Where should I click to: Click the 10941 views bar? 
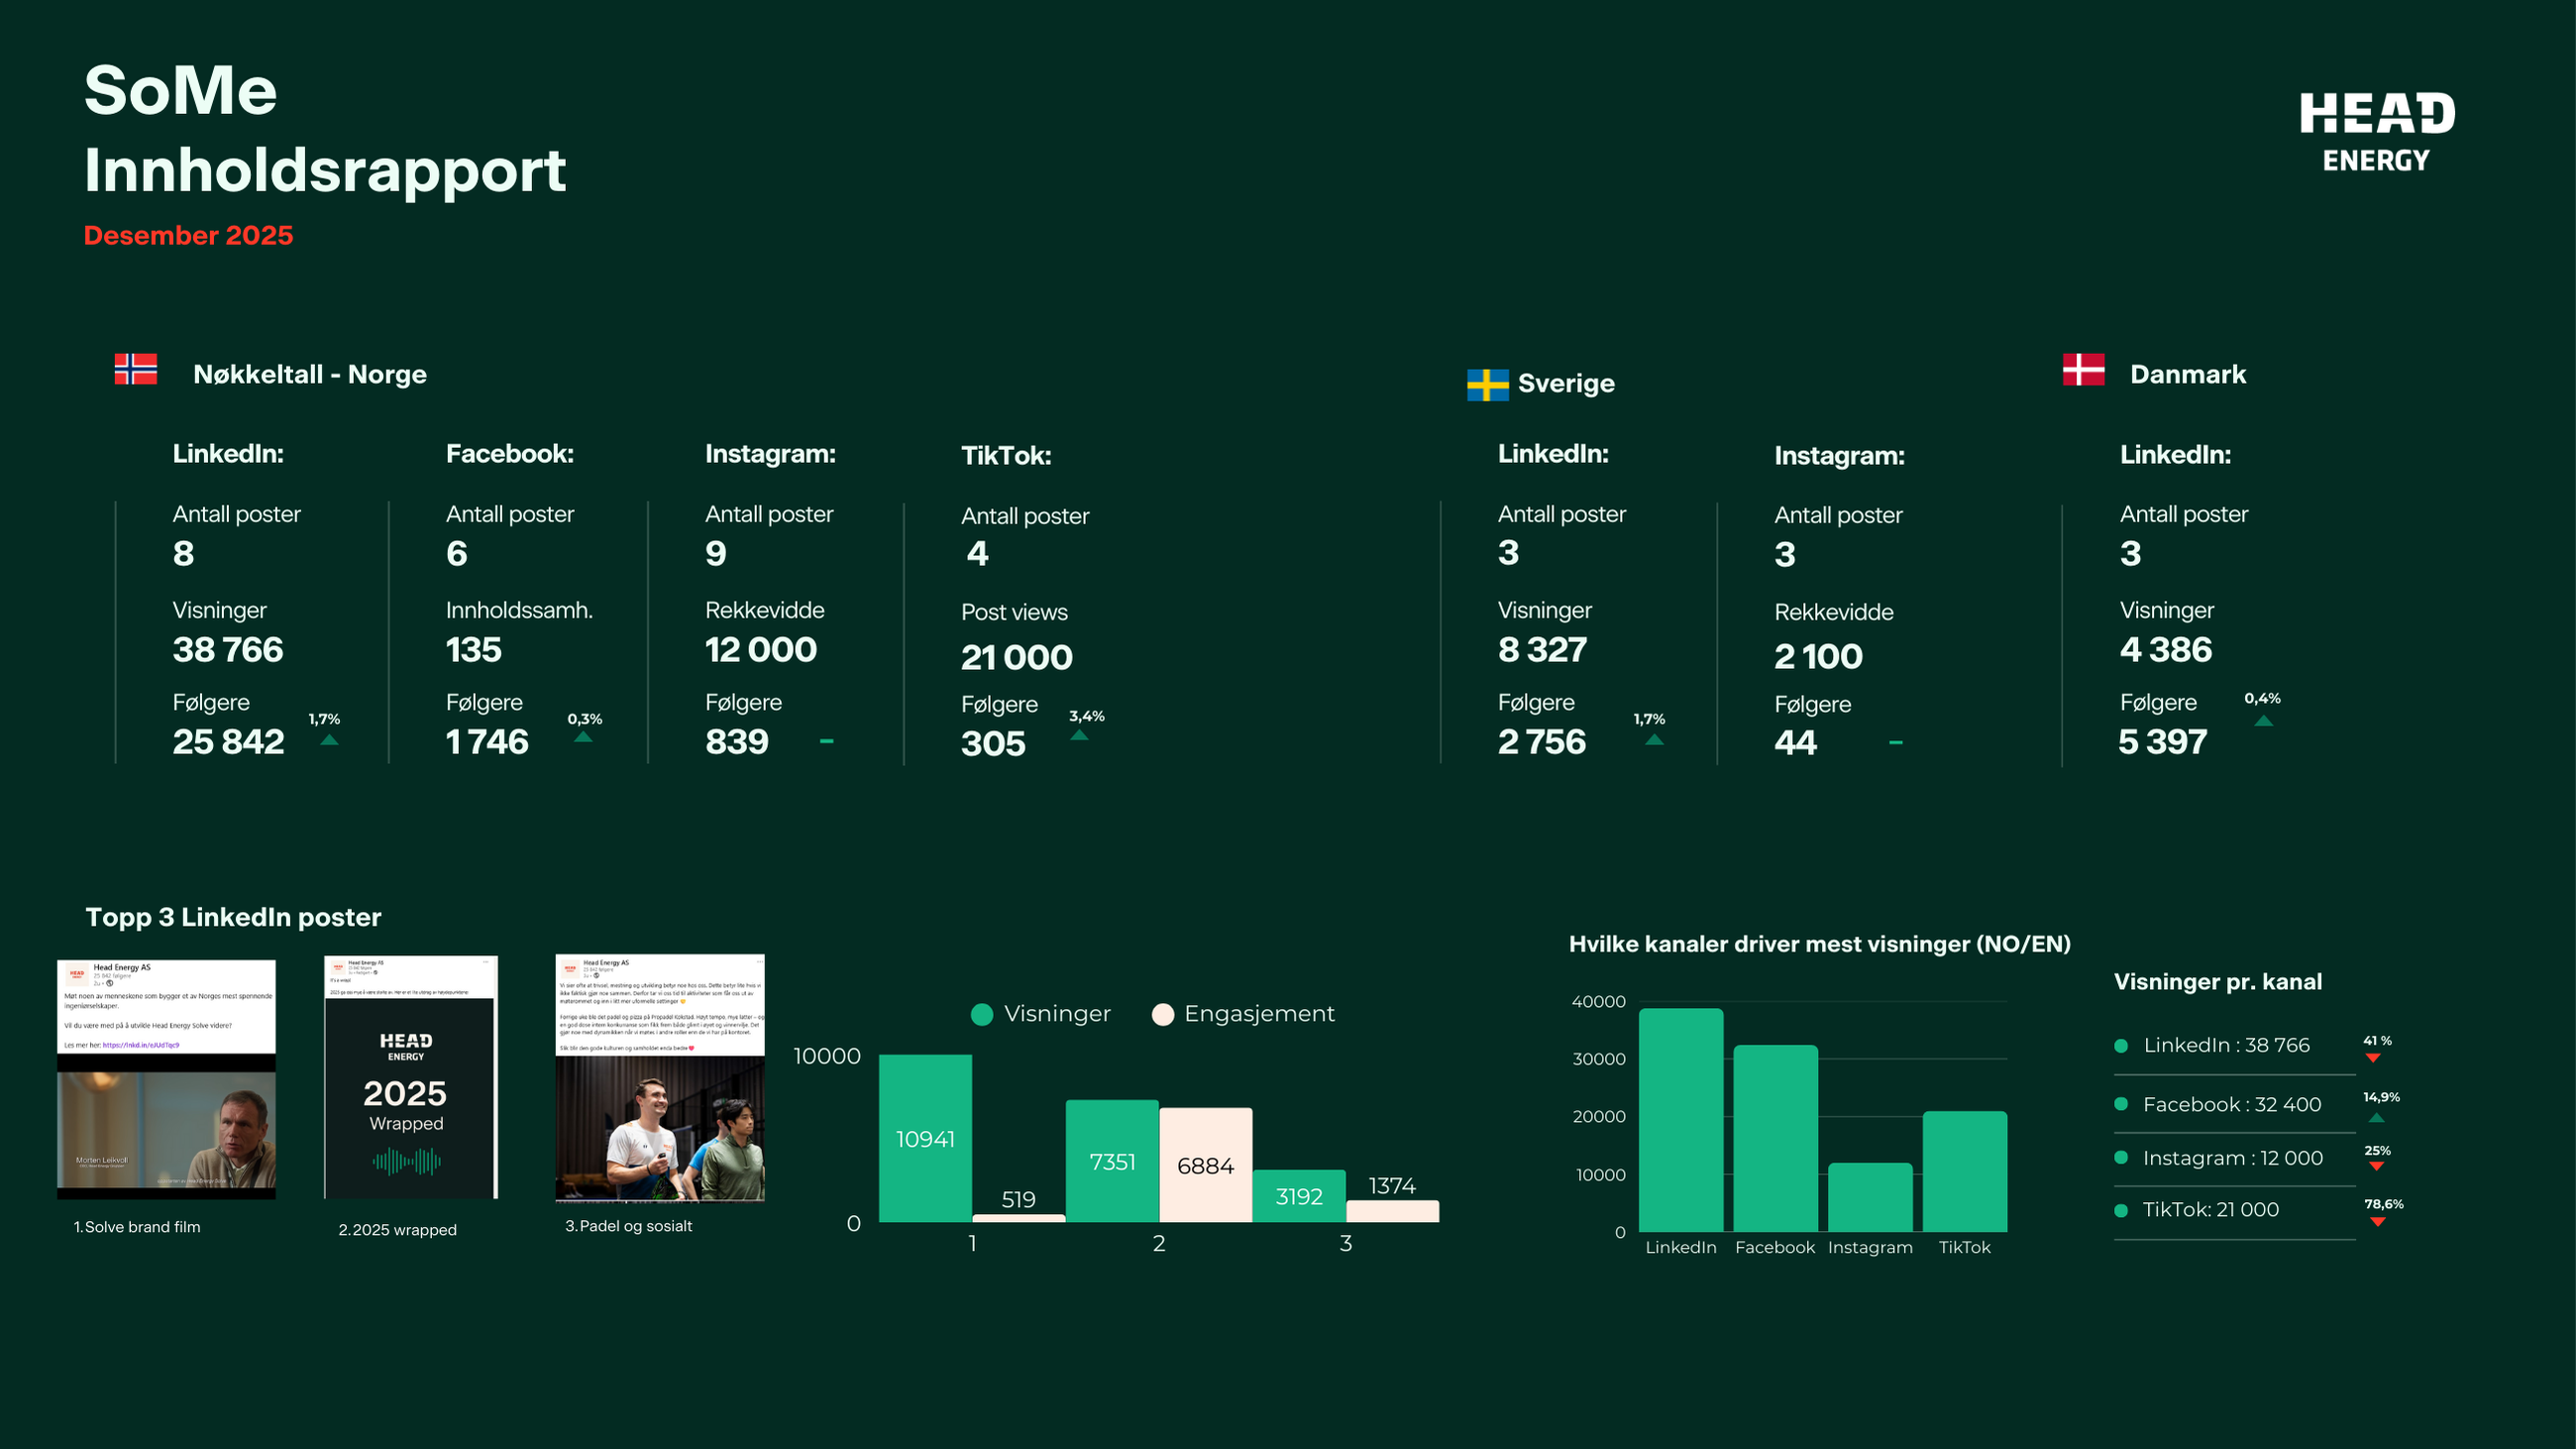pyautogui.click(x=925, y=1138)
